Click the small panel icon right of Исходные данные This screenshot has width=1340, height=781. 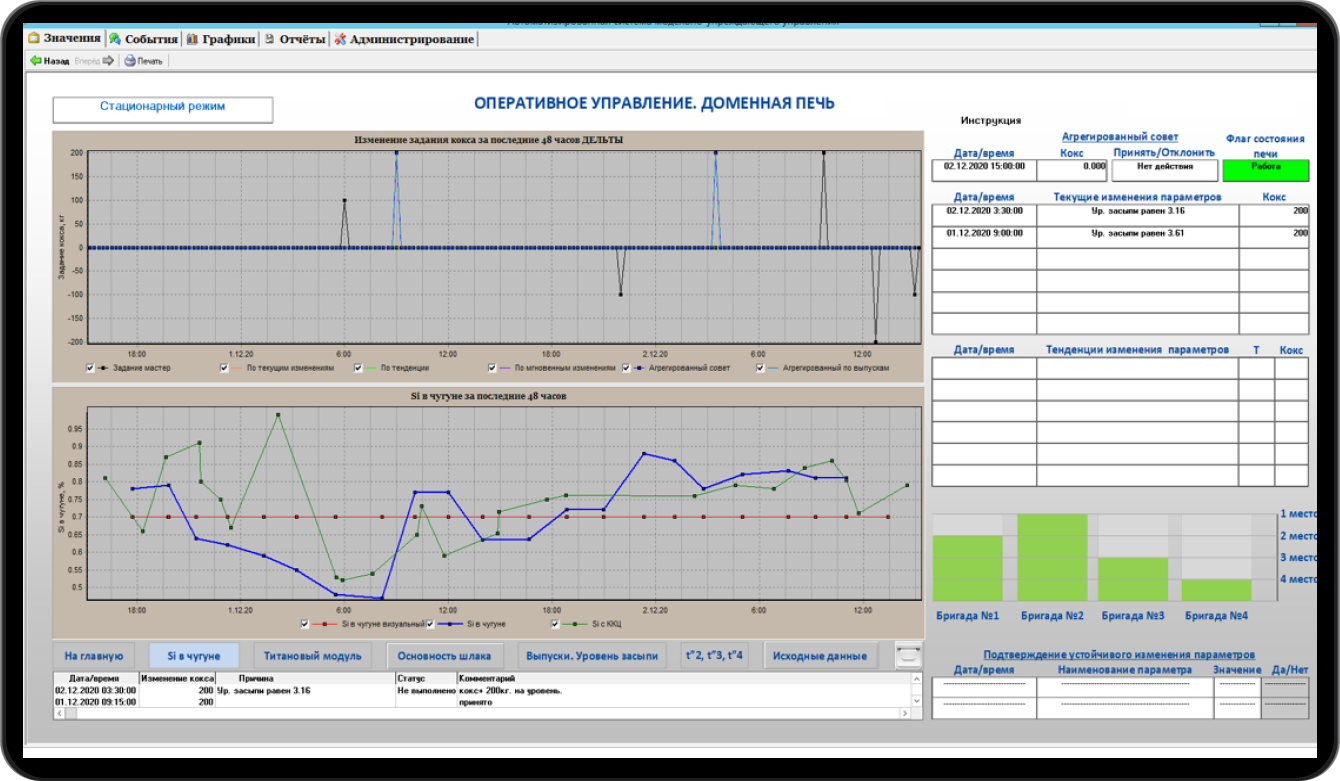tap(908, 656)
